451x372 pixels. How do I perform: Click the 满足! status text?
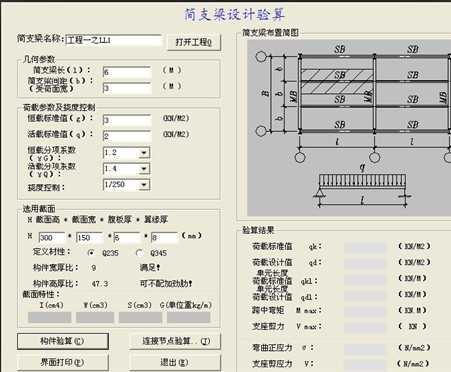(150, 267)
